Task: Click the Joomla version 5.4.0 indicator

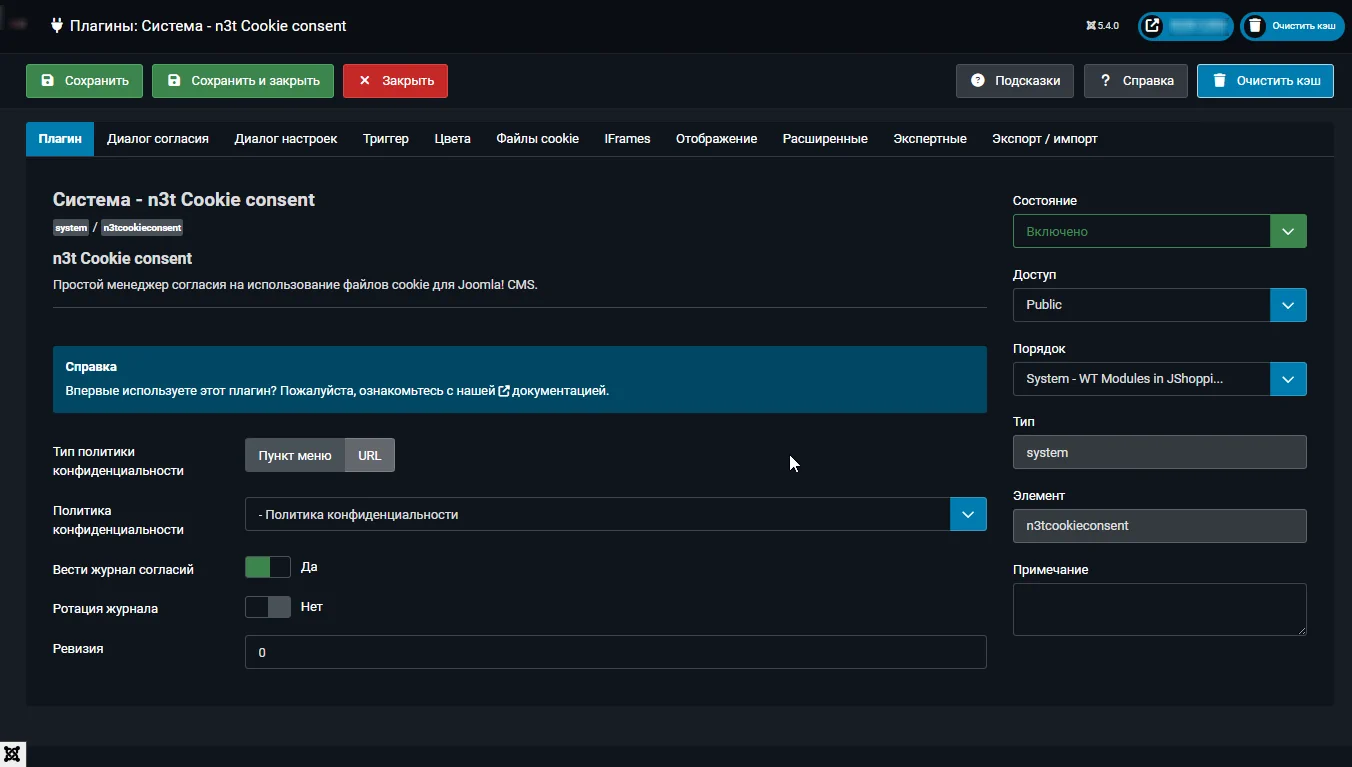Action: pos(1102,26)
